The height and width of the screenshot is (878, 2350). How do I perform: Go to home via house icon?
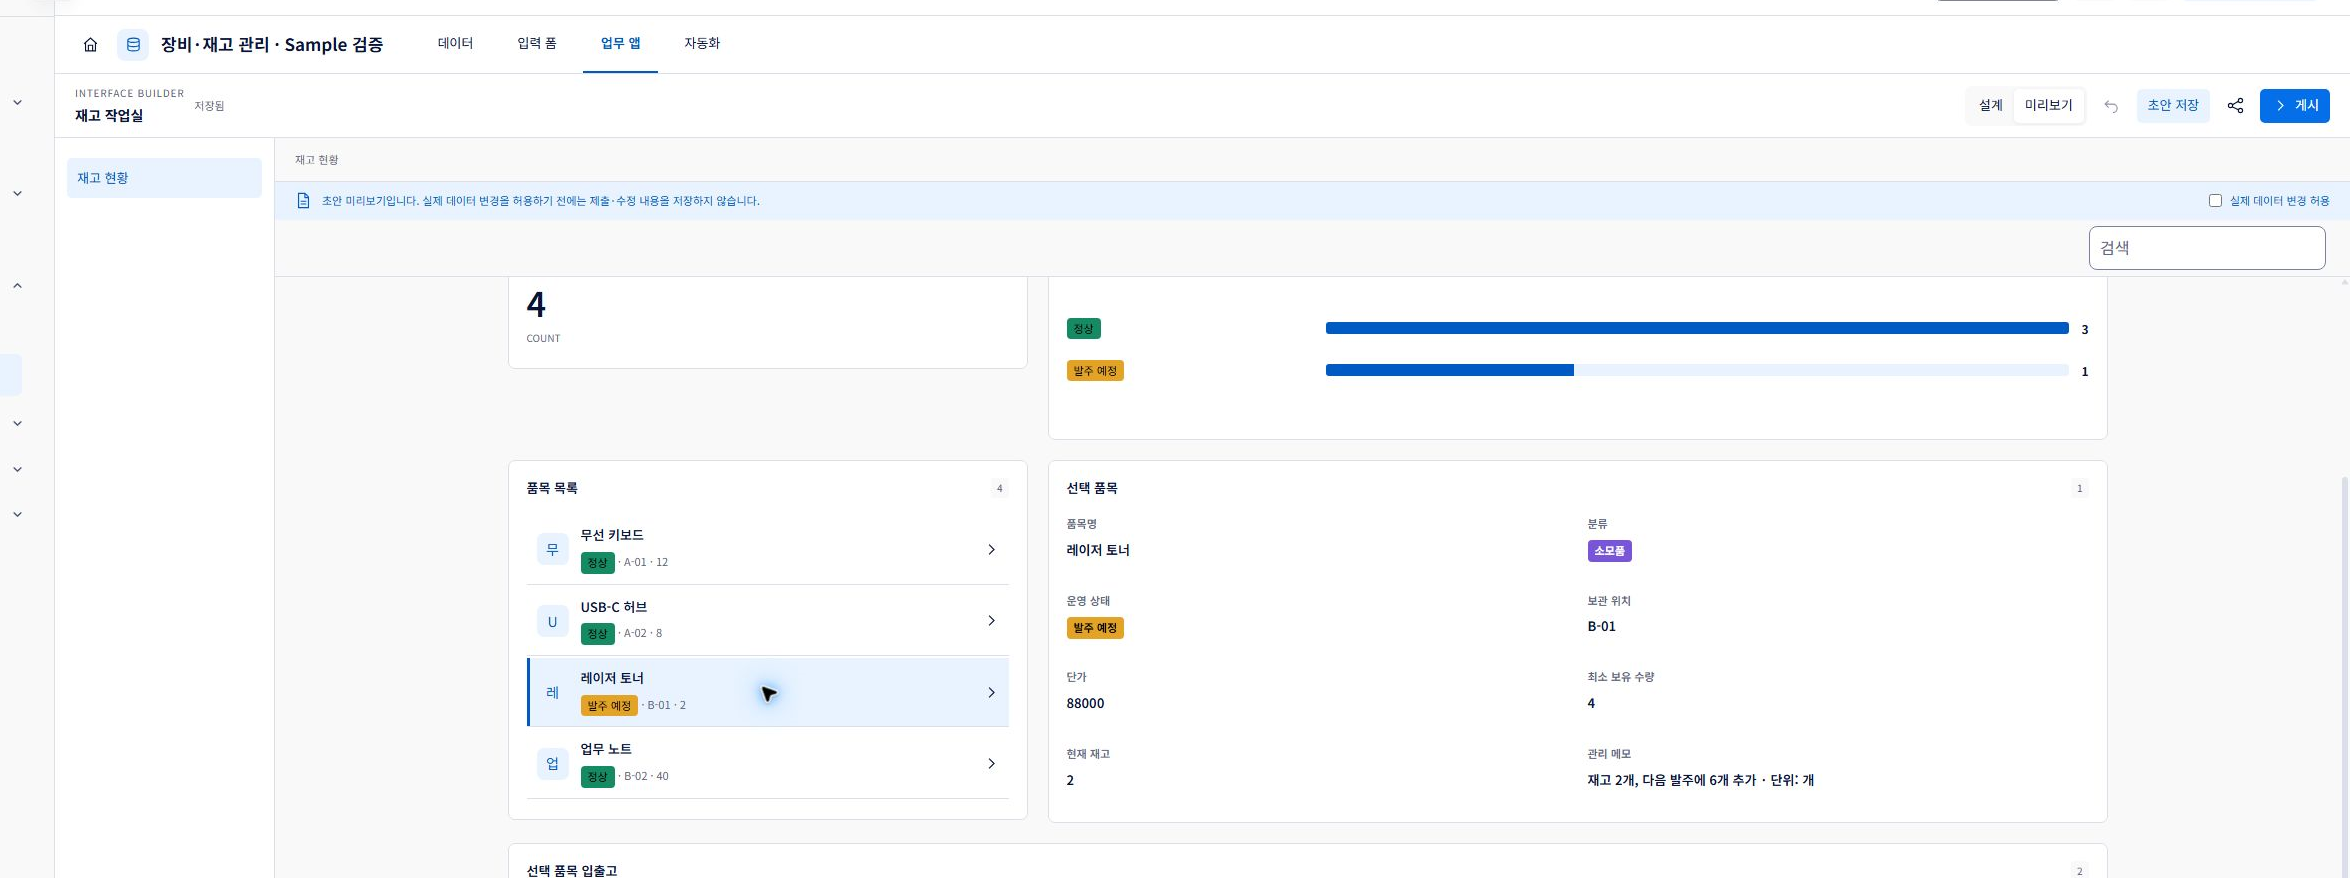coord(90,44)
